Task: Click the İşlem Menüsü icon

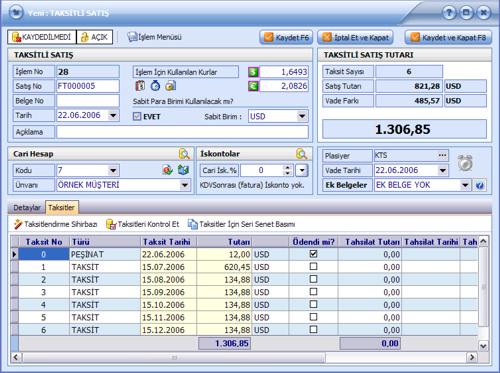Action: [132, 37]
